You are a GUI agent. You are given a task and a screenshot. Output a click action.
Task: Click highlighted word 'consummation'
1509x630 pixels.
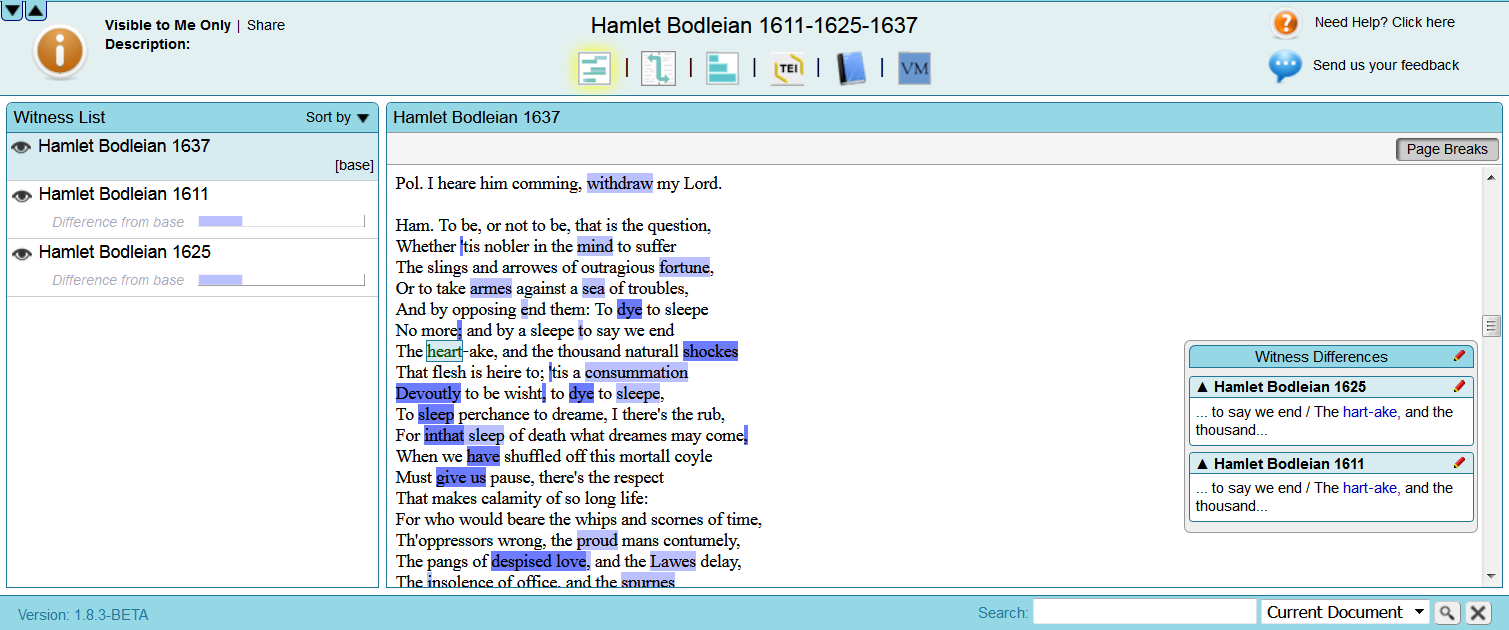tap(637, 372)
